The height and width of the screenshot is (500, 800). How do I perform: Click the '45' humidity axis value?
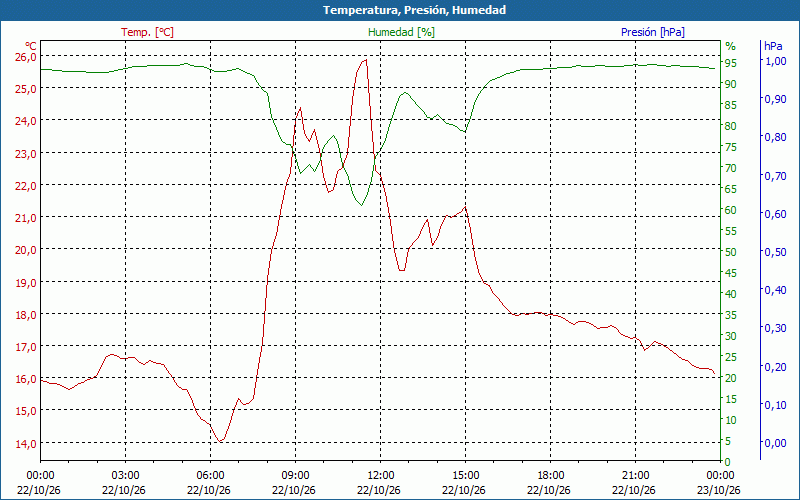click(731, 273)
